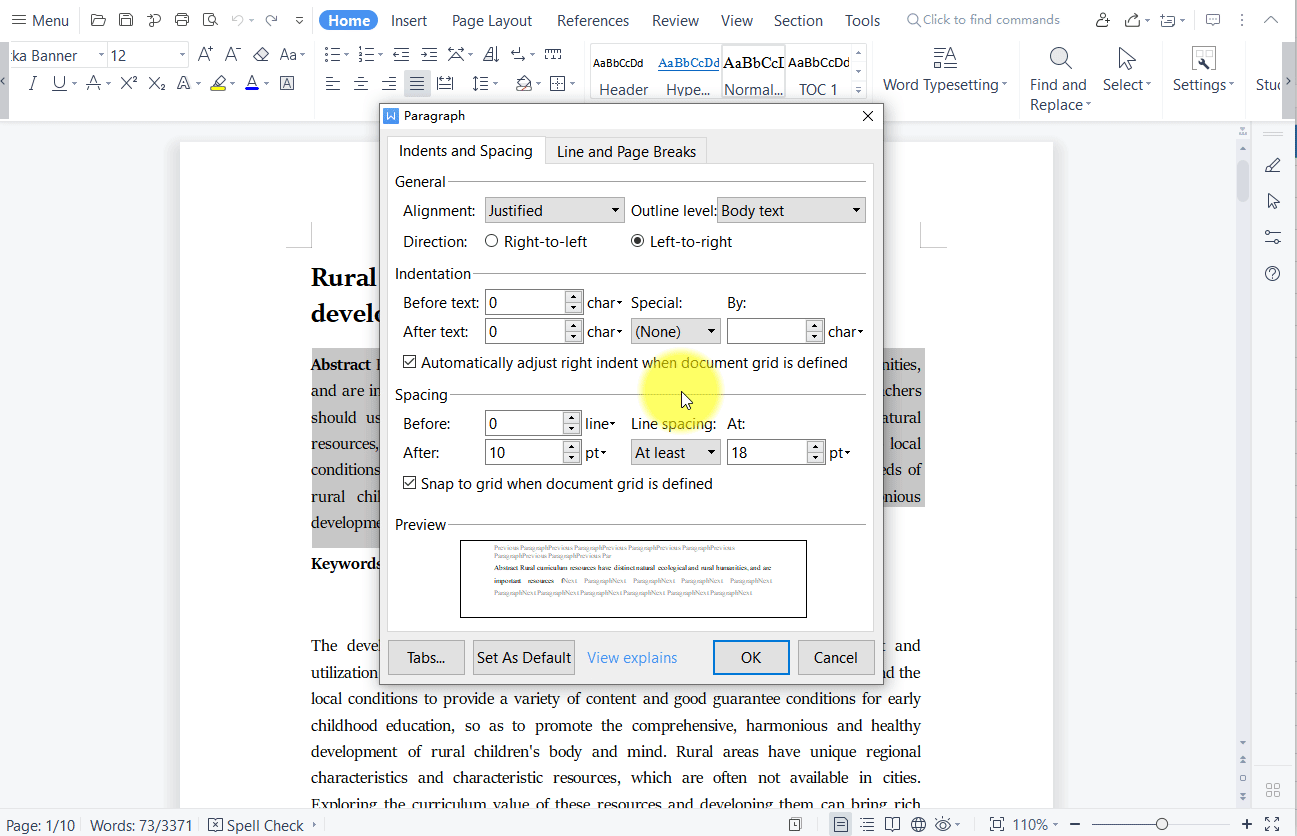Select the bulleted list icon

[333, 55]
